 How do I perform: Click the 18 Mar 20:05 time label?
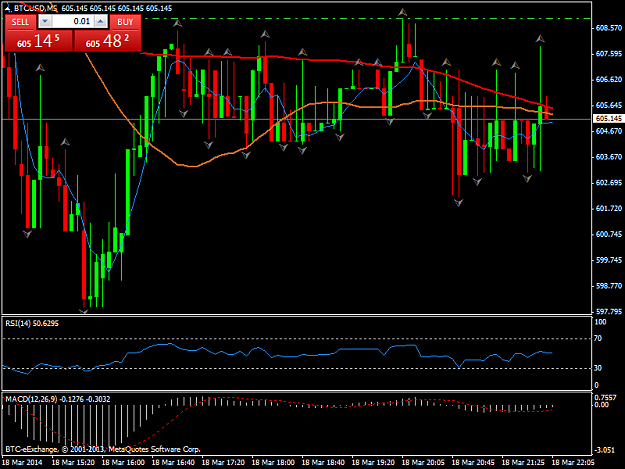[x=423, y=462]
